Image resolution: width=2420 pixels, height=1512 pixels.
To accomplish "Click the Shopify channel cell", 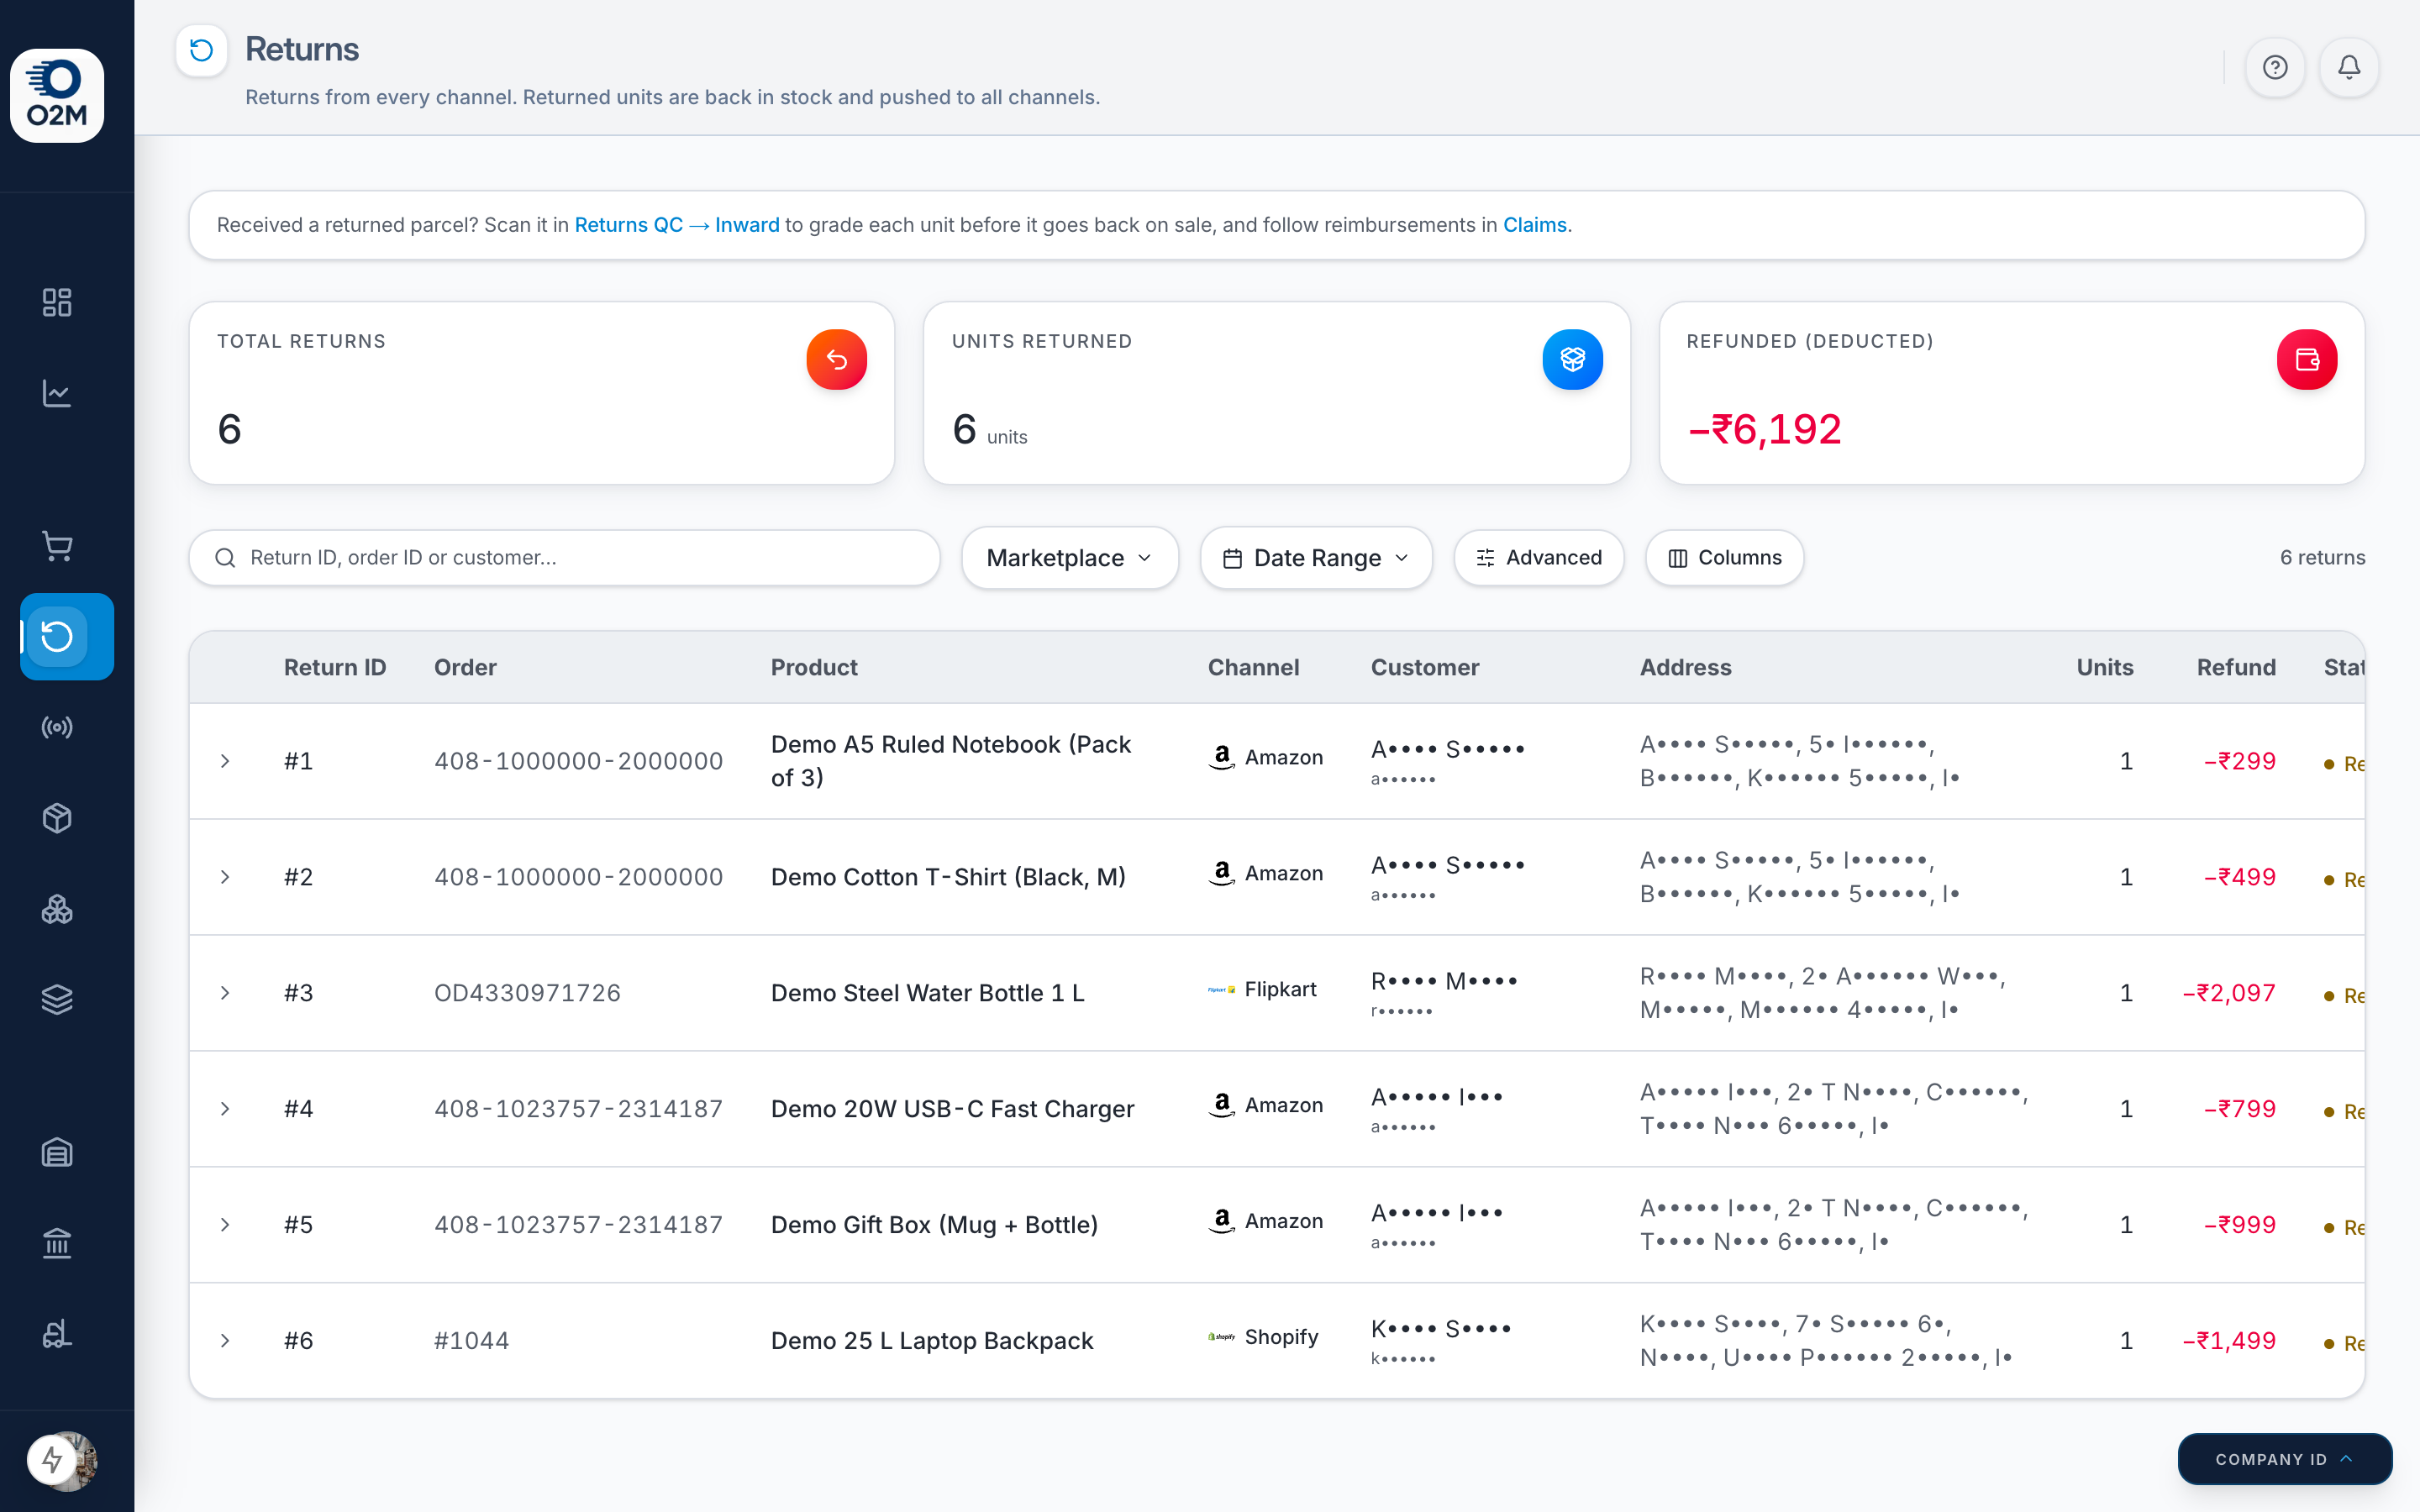I will pyautogui.click(x=1263, y=1337).
